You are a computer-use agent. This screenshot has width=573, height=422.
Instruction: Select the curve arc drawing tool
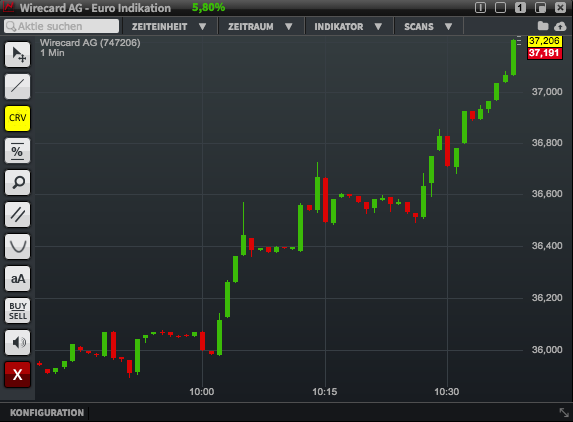[18, 246]
